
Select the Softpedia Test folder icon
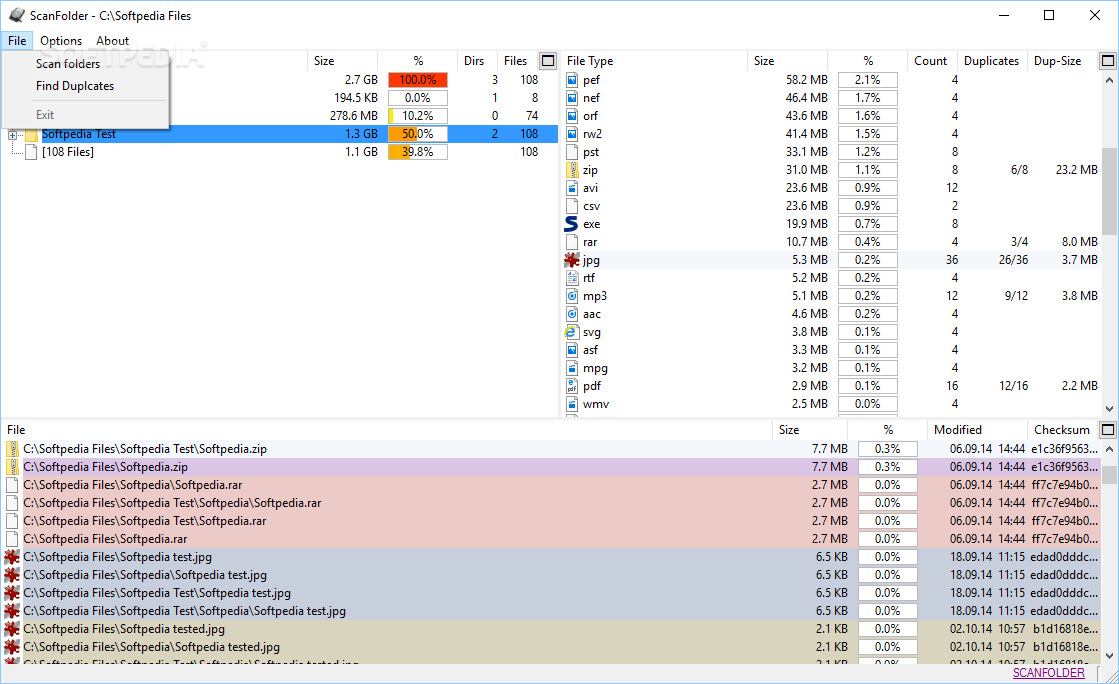pyautogui.click(x=31, y=134)
